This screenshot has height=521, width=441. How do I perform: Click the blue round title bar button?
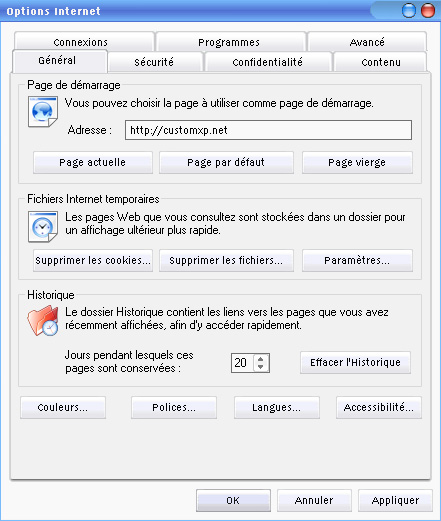point(409,11)
